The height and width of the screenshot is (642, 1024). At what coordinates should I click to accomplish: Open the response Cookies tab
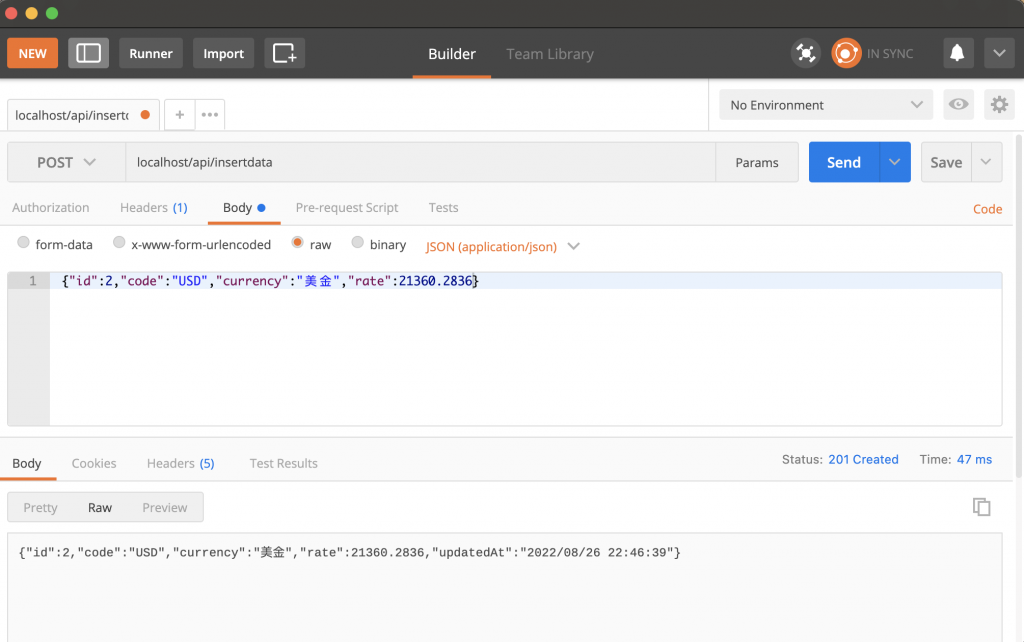pyautogui.click(x=94, y=463)
